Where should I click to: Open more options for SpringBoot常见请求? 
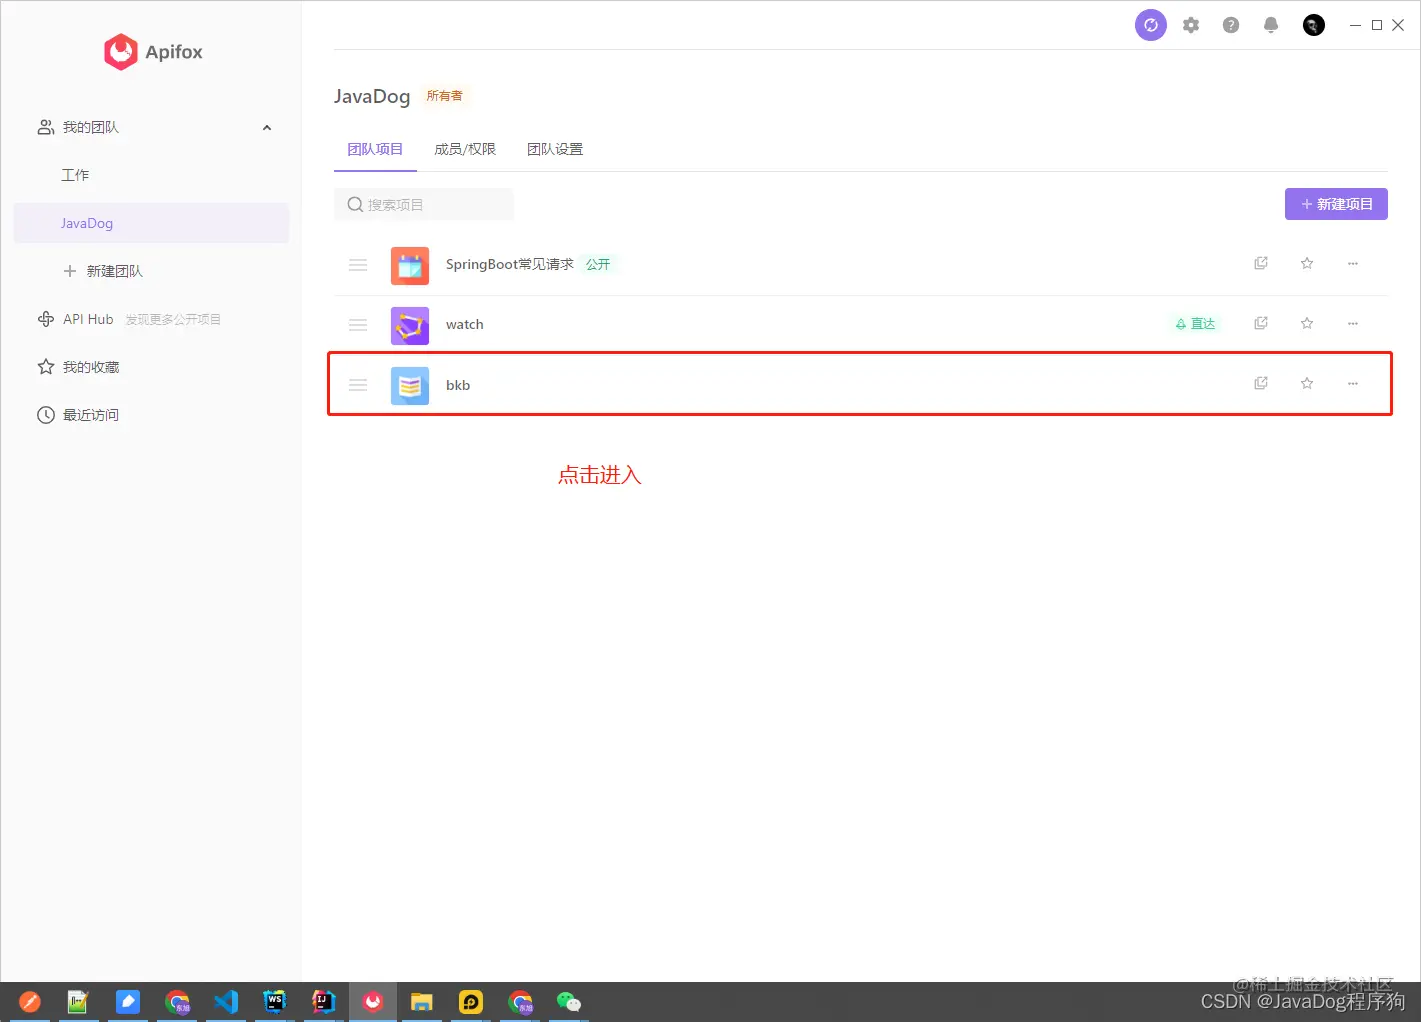click(x=1353, y=263)
